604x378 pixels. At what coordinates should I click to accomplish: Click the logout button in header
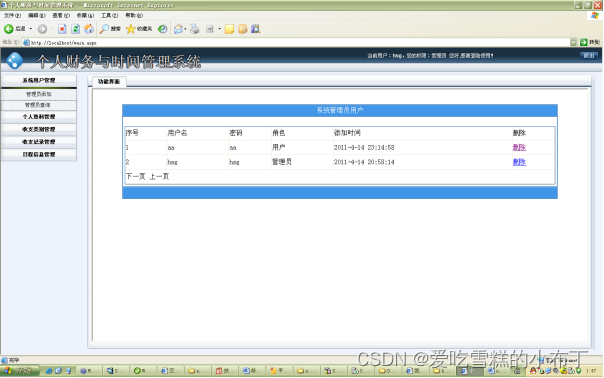tap(589, 55)
